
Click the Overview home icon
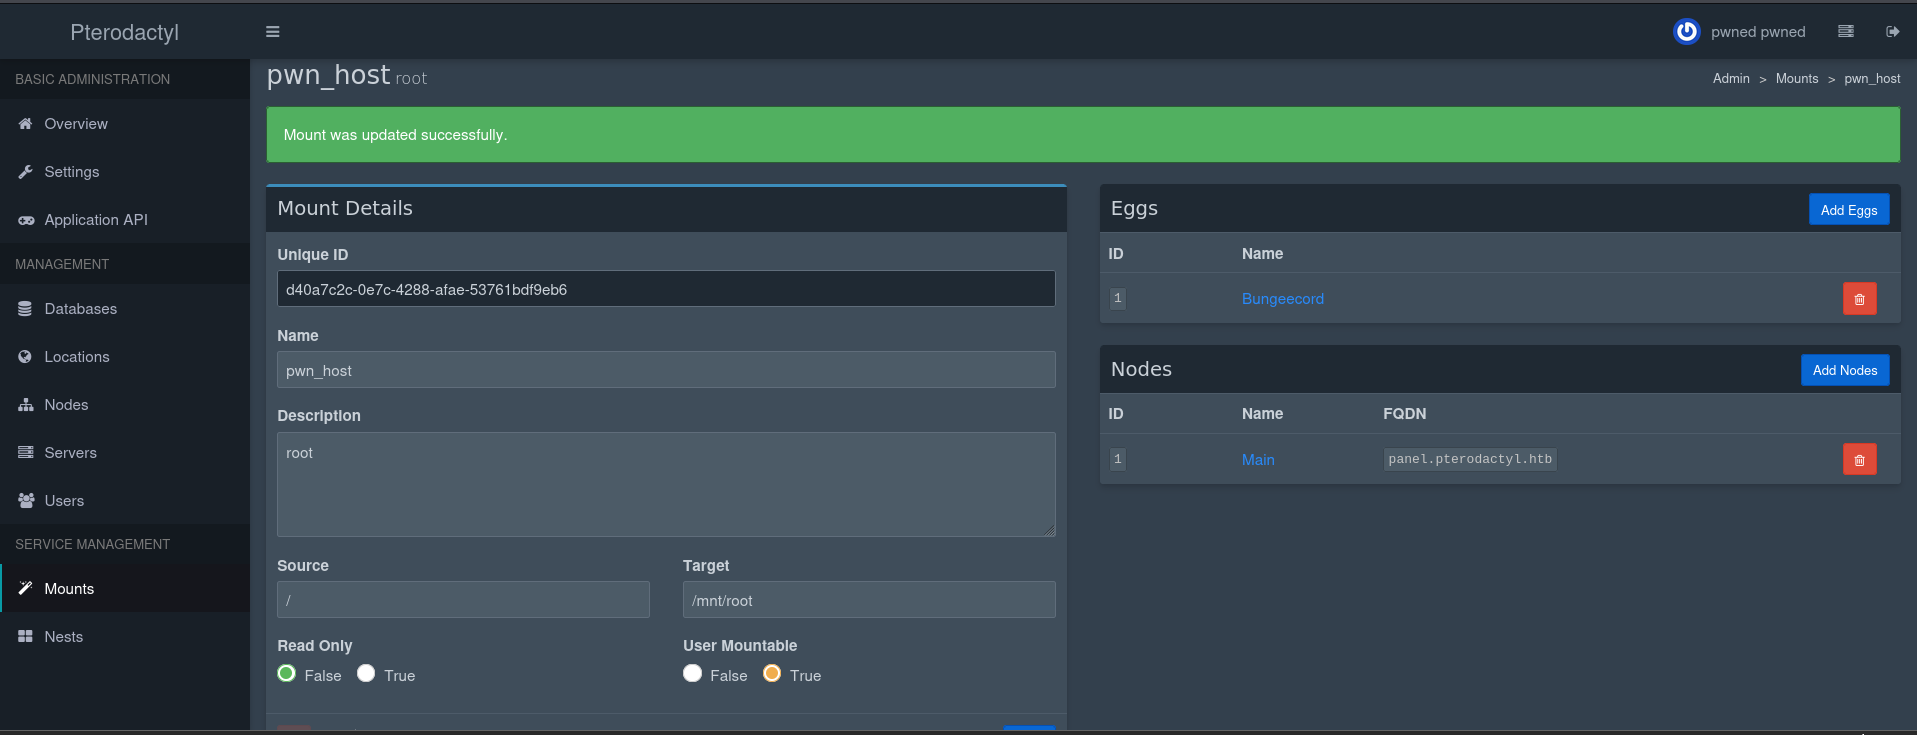click(26, 124)
